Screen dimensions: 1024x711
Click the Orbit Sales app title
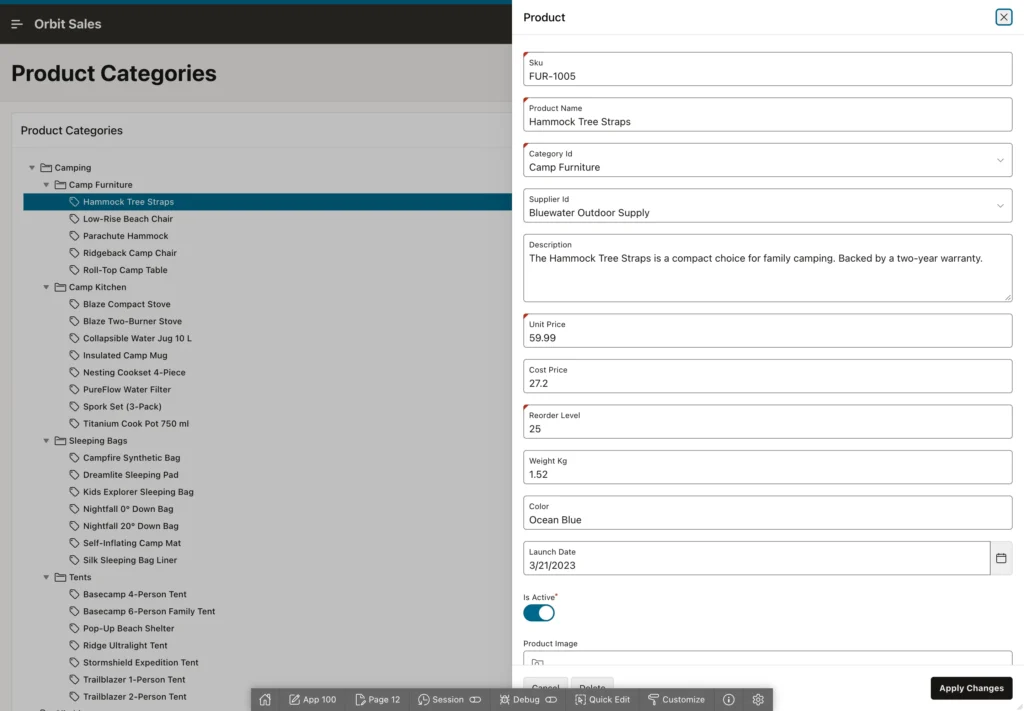(67, 24)
